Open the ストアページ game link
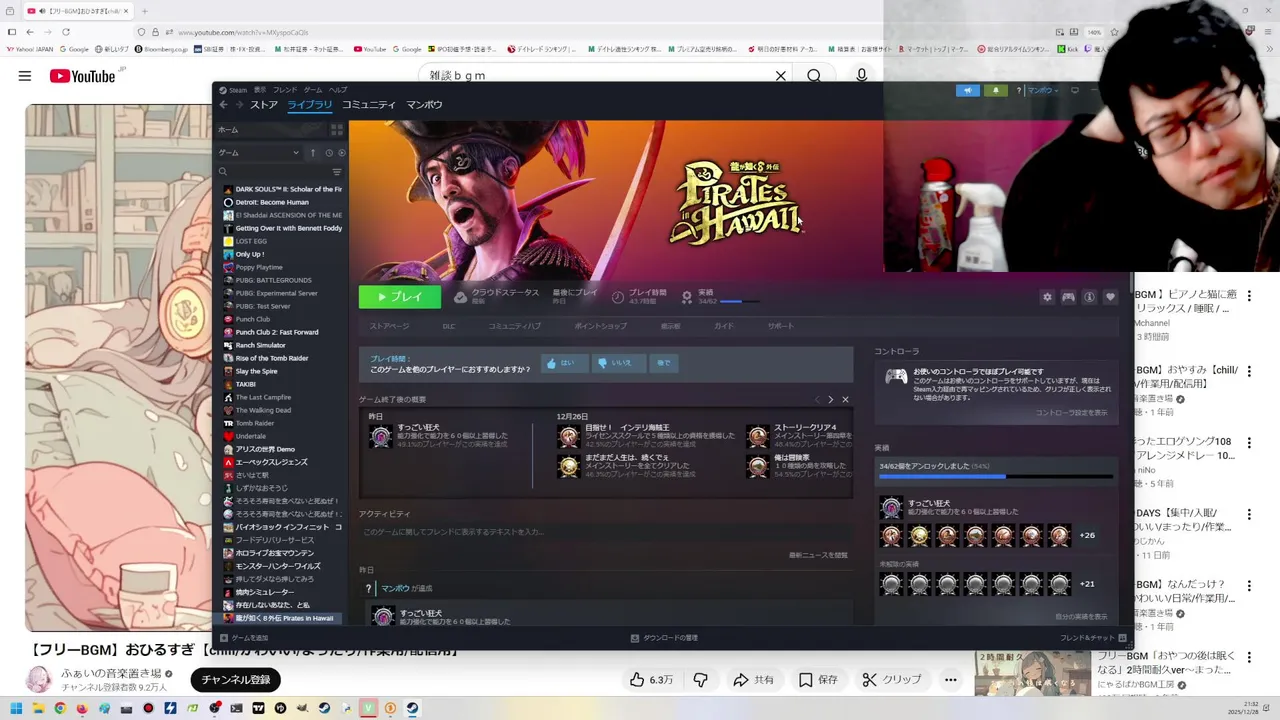 tap(389, 326)
